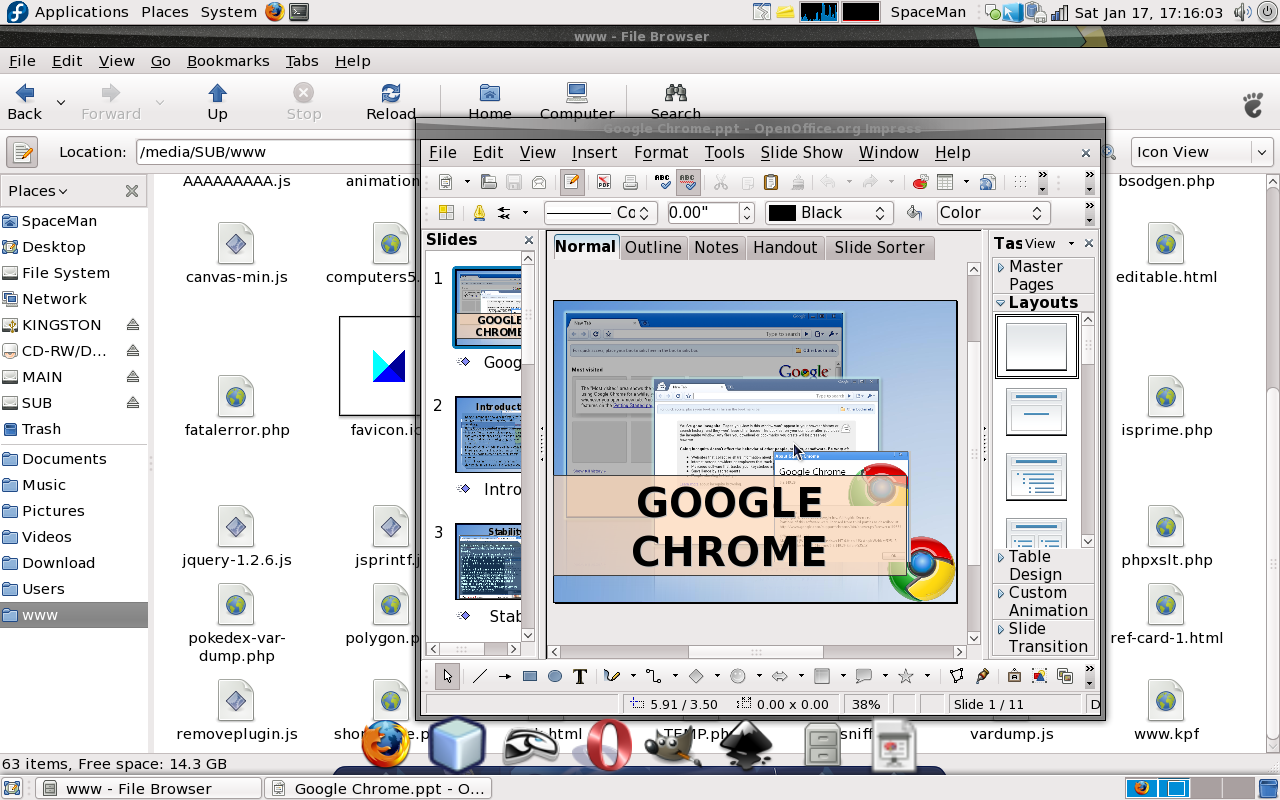Open the Format menu in Impress
1280x800 pixels.
pyautogui.click(x=661, y=152)
